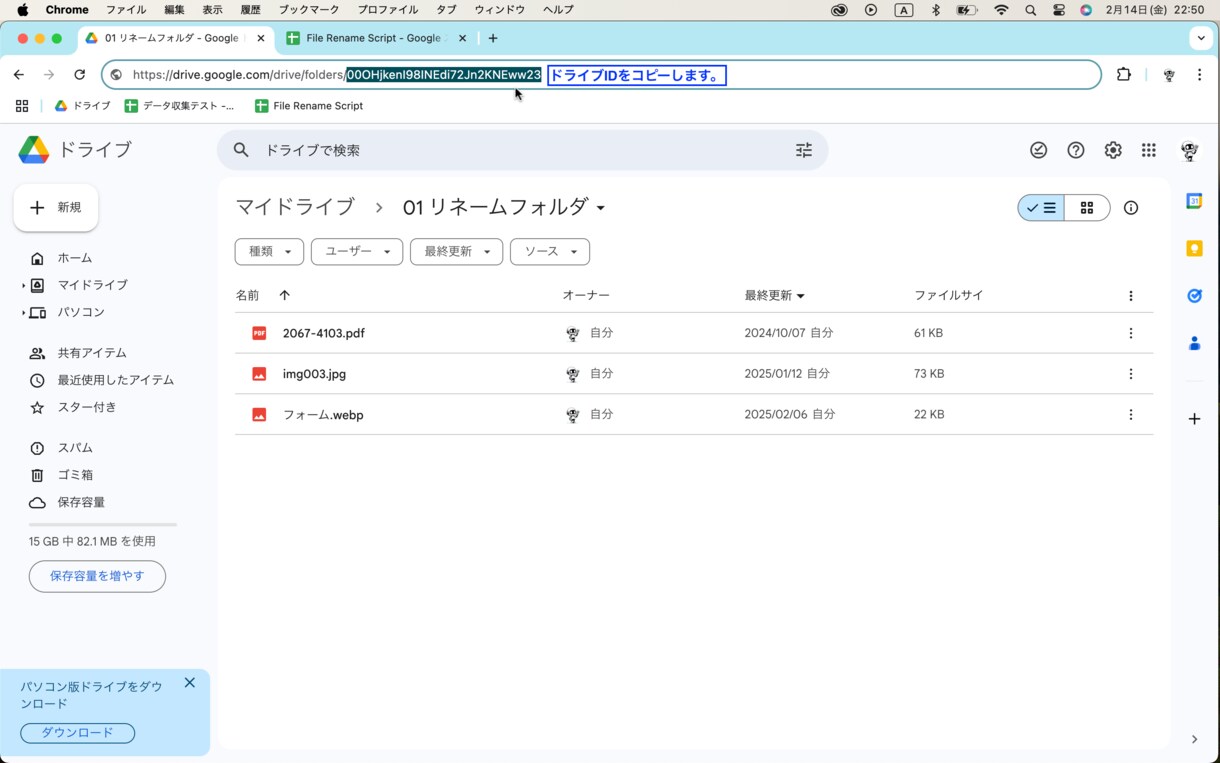Open the ブックマーク menu

pyautogui.click(x=310, y=10)
